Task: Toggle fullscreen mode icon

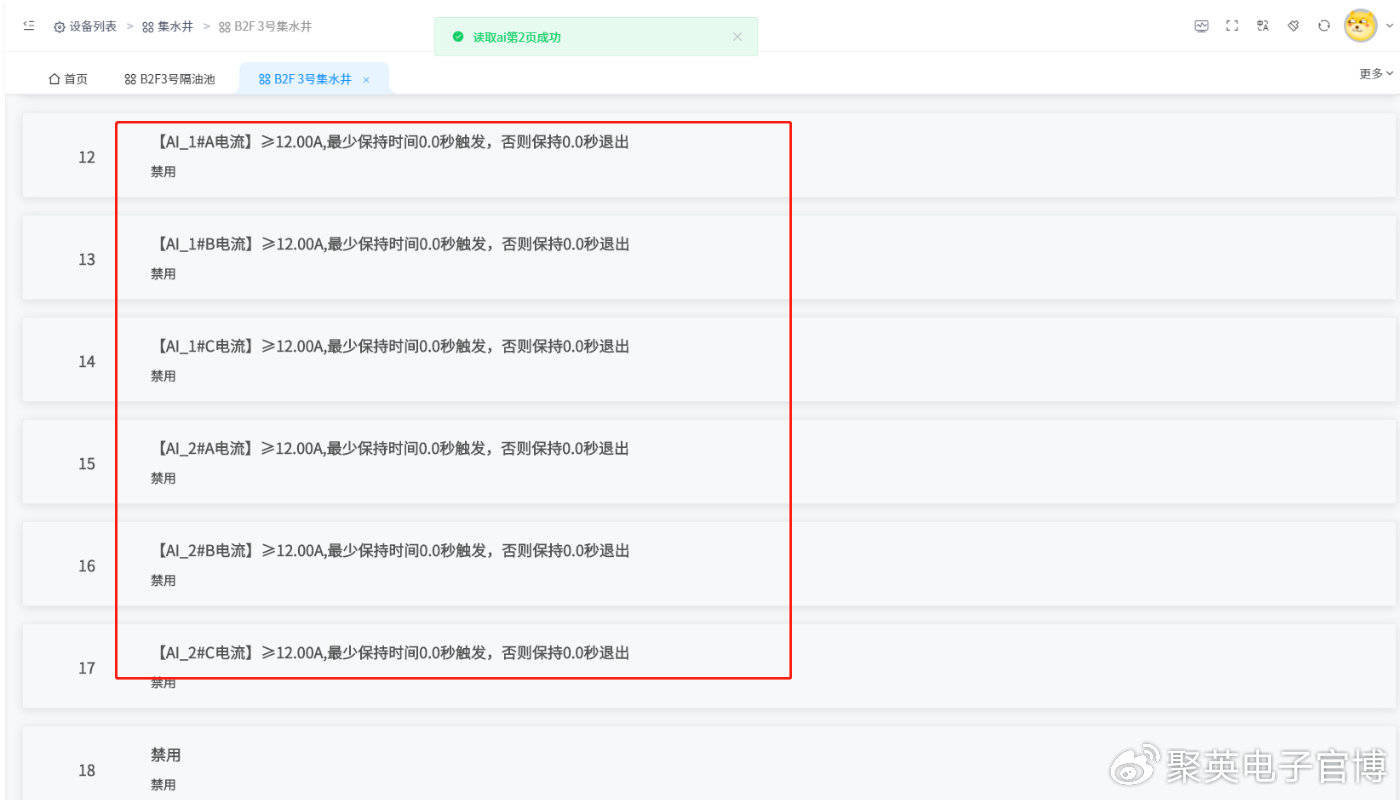Action: point(1232,26)
